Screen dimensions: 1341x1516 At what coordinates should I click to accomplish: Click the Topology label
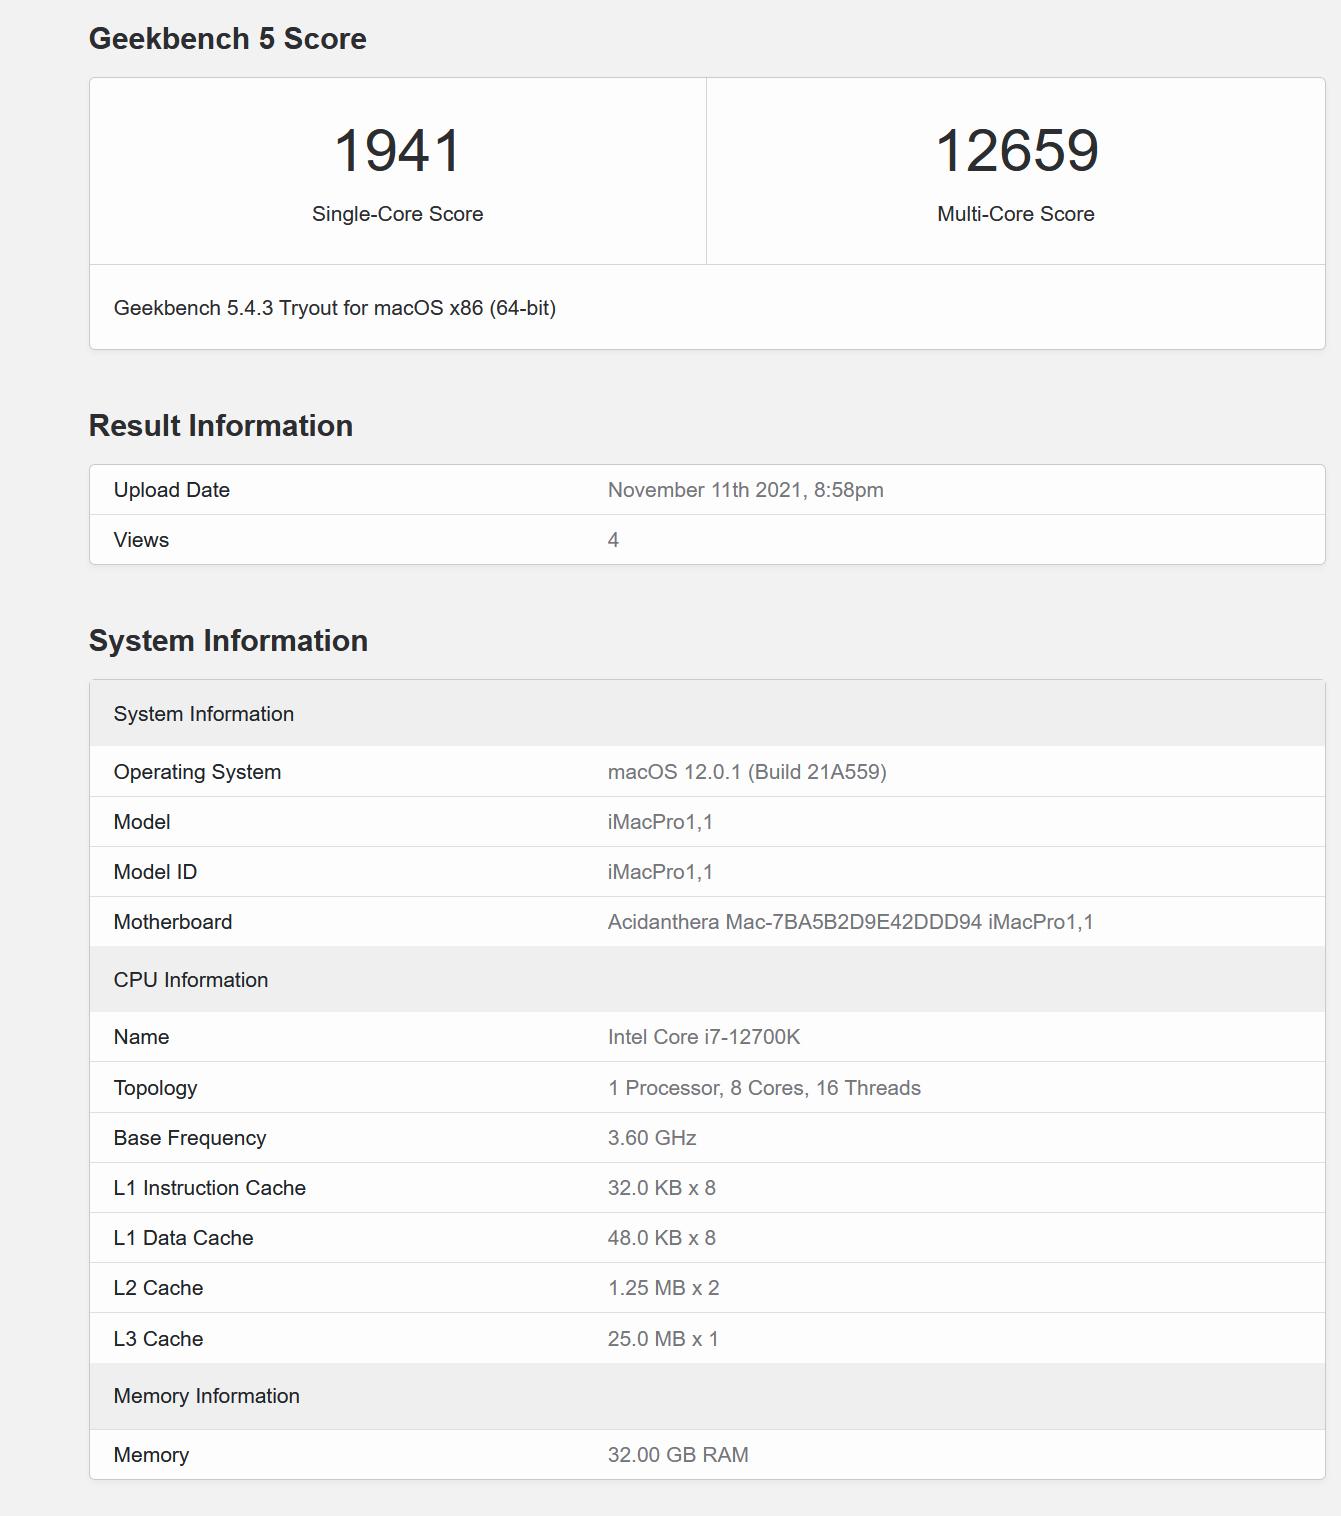pos(155,1088)
